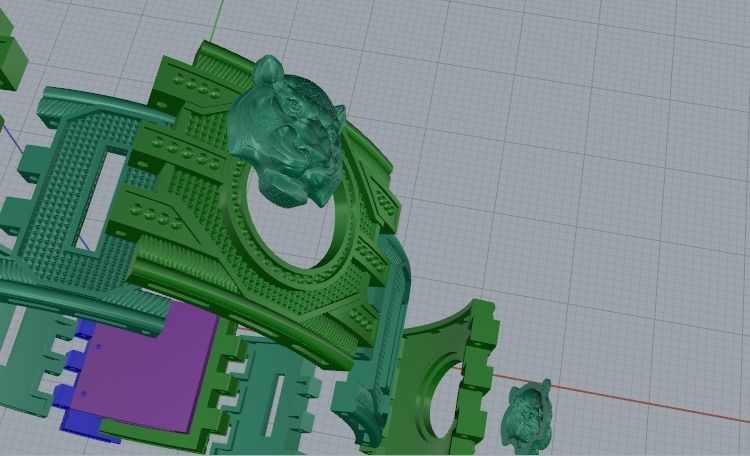Screen dimensions: 750x456
Task: Select the purple square plate
Action: click(143, 368)
